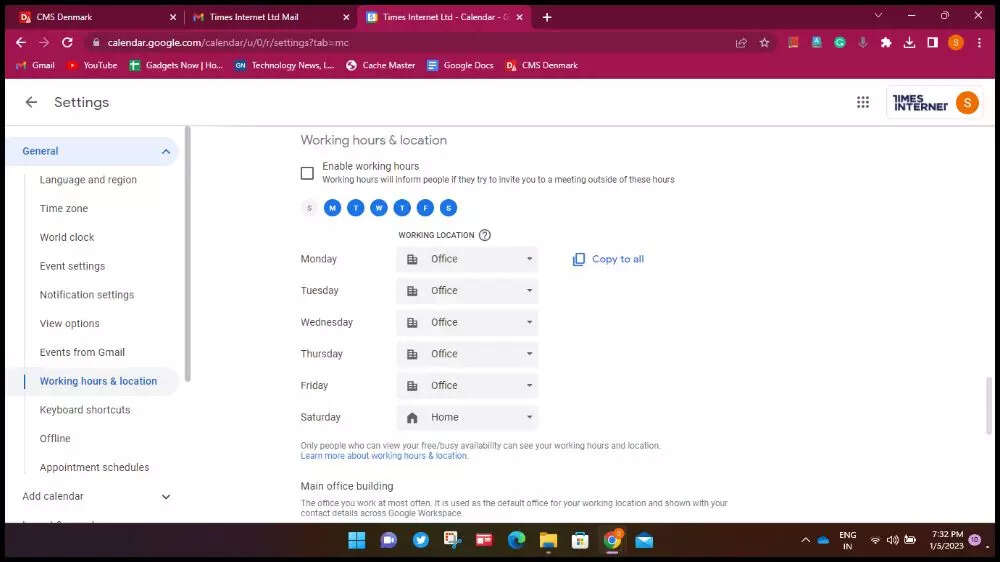Open File Explorer from the taskbar
Viewport: 1000px width, 562px height.
coord(548,540)
